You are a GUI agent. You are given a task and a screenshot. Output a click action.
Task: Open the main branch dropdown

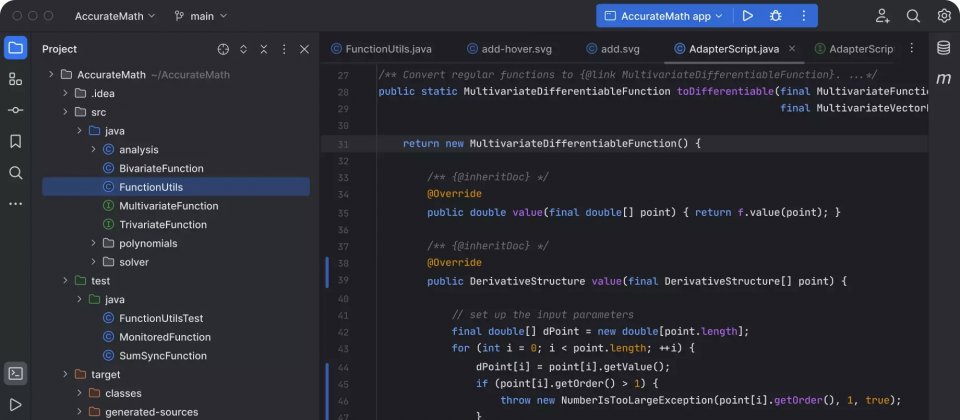coord(200,16)
